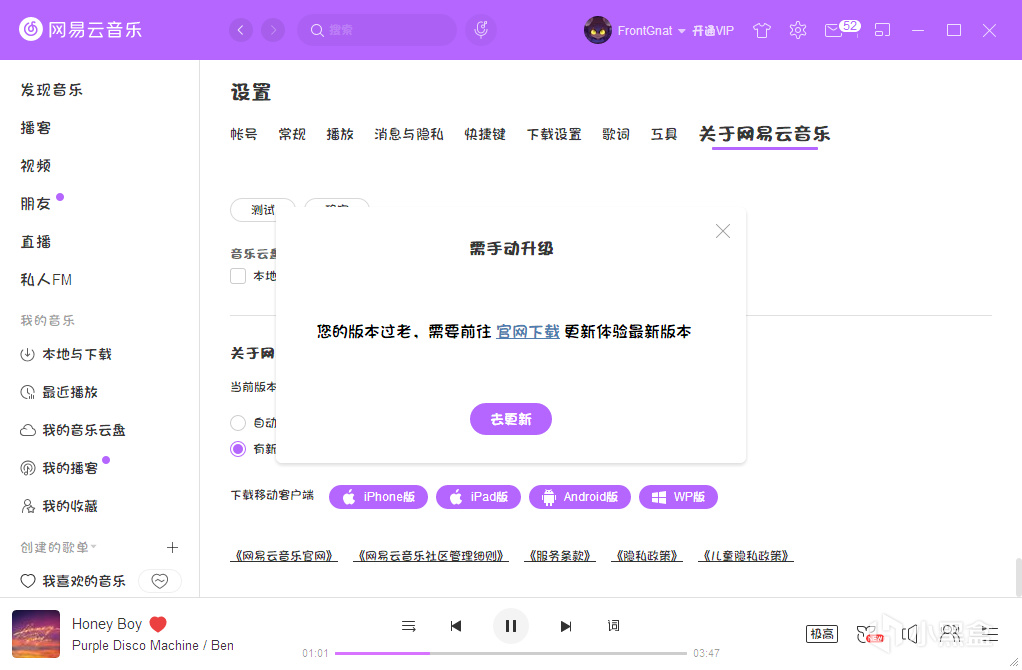Open the 《网易云音乐社区管理细则》 link

pyautogui.click(x=431, y=556)
